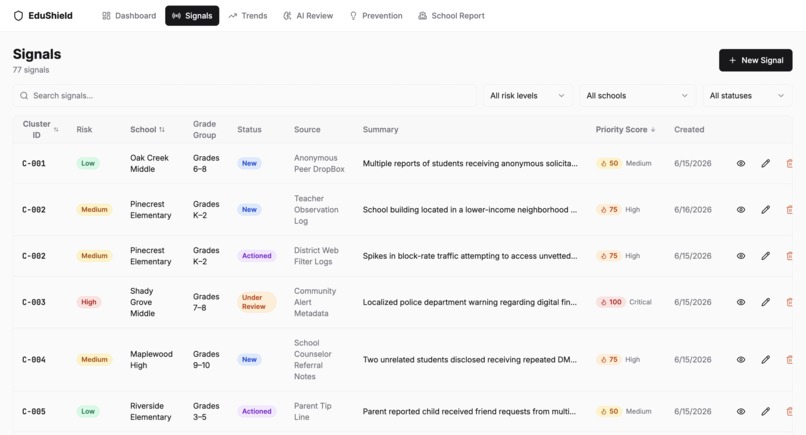View the Teacher Observation Log signal
The image size is (806, 435).
coord(741,210)
